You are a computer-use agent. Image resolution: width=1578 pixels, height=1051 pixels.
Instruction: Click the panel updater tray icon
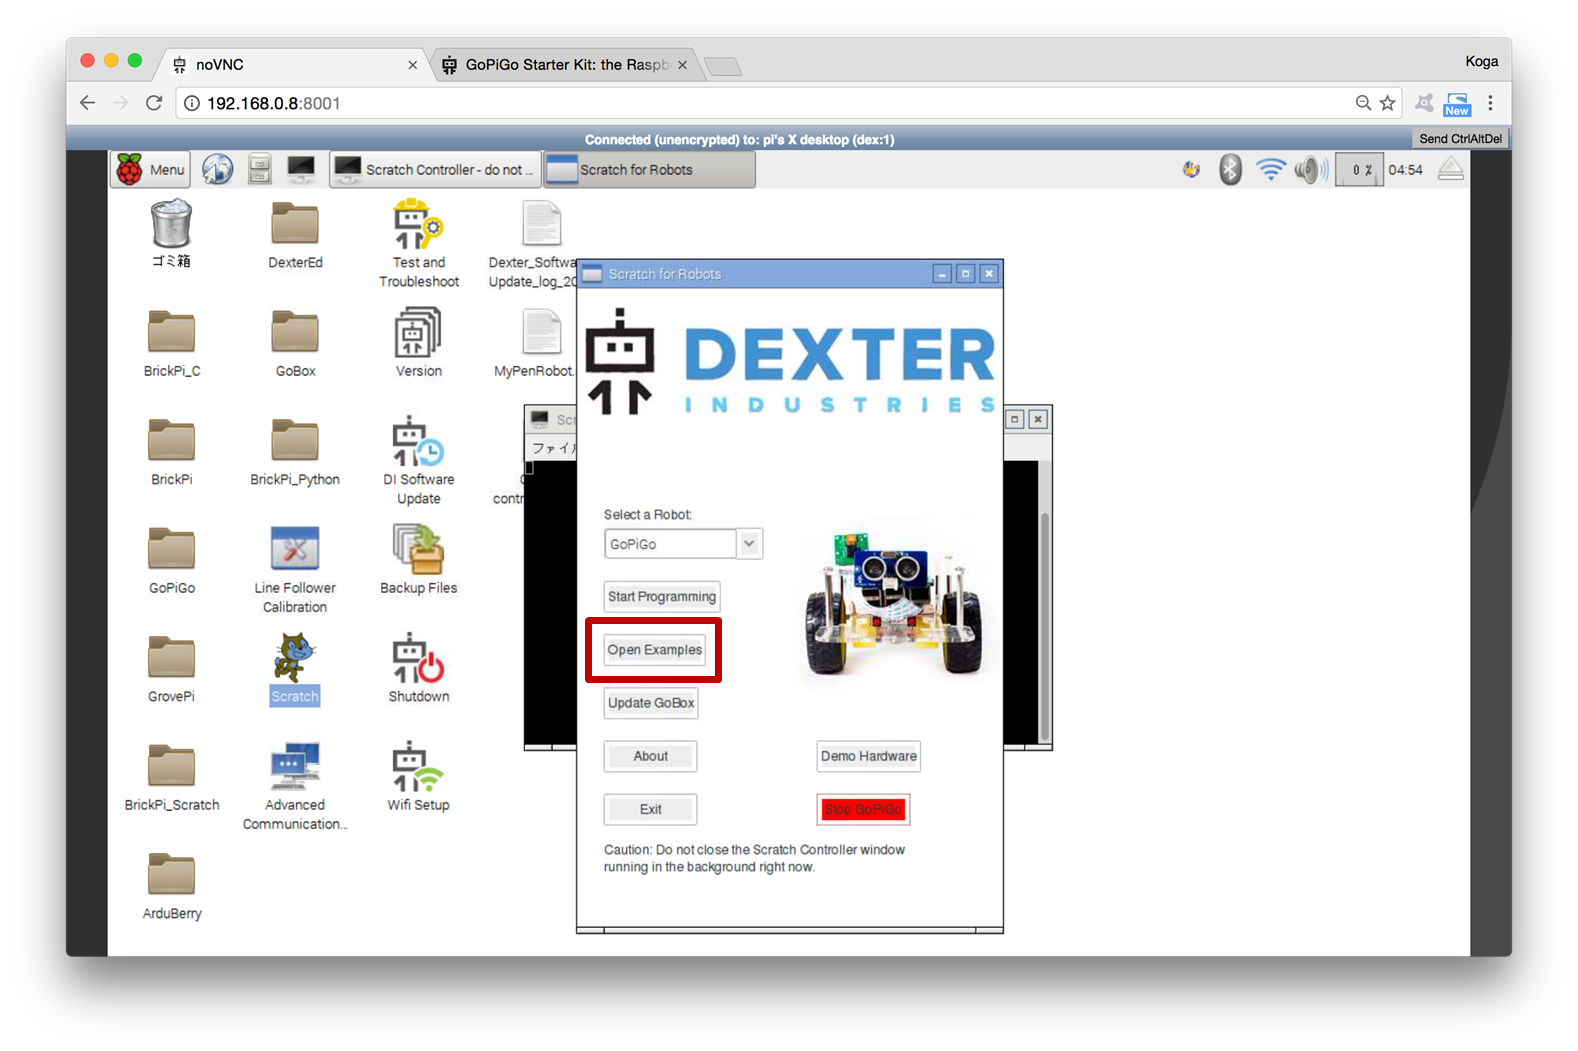pos(1191,170)
